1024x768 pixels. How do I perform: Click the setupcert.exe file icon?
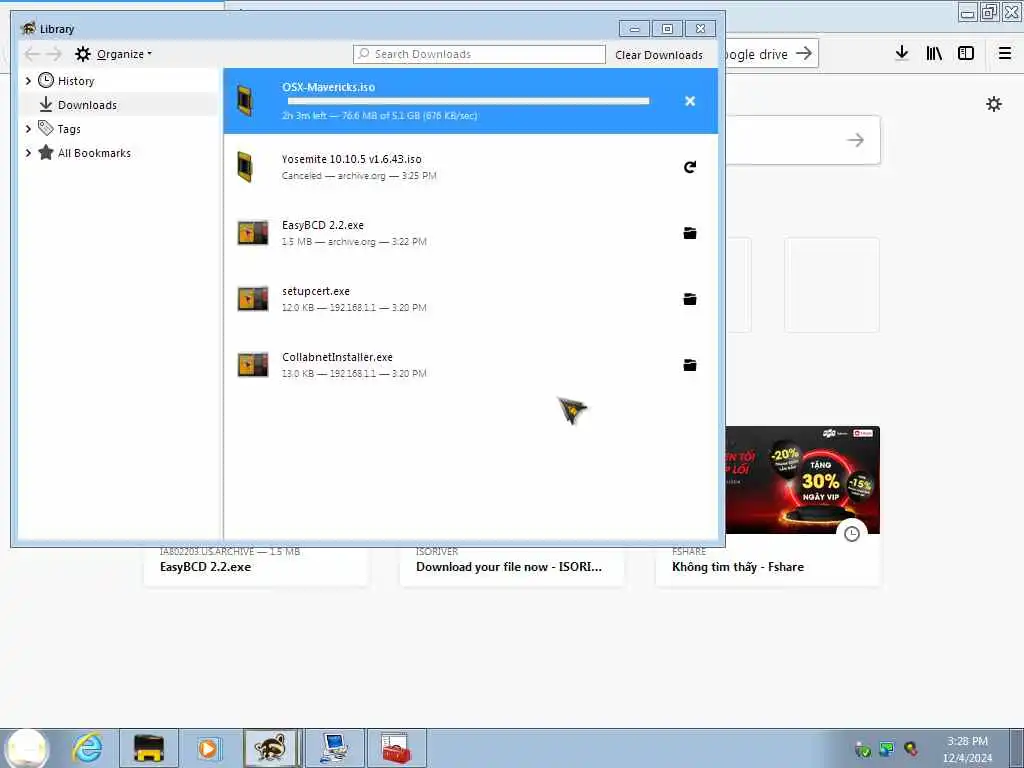tap(252, 299)
